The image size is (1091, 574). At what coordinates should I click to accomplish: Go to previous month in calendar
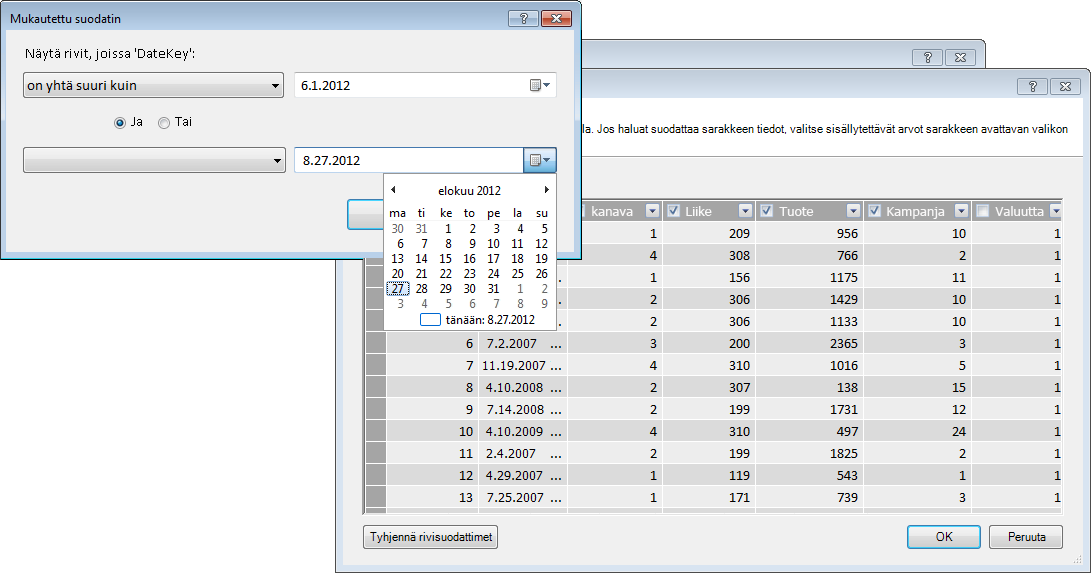pyautogui.click(x=393, y=190)
